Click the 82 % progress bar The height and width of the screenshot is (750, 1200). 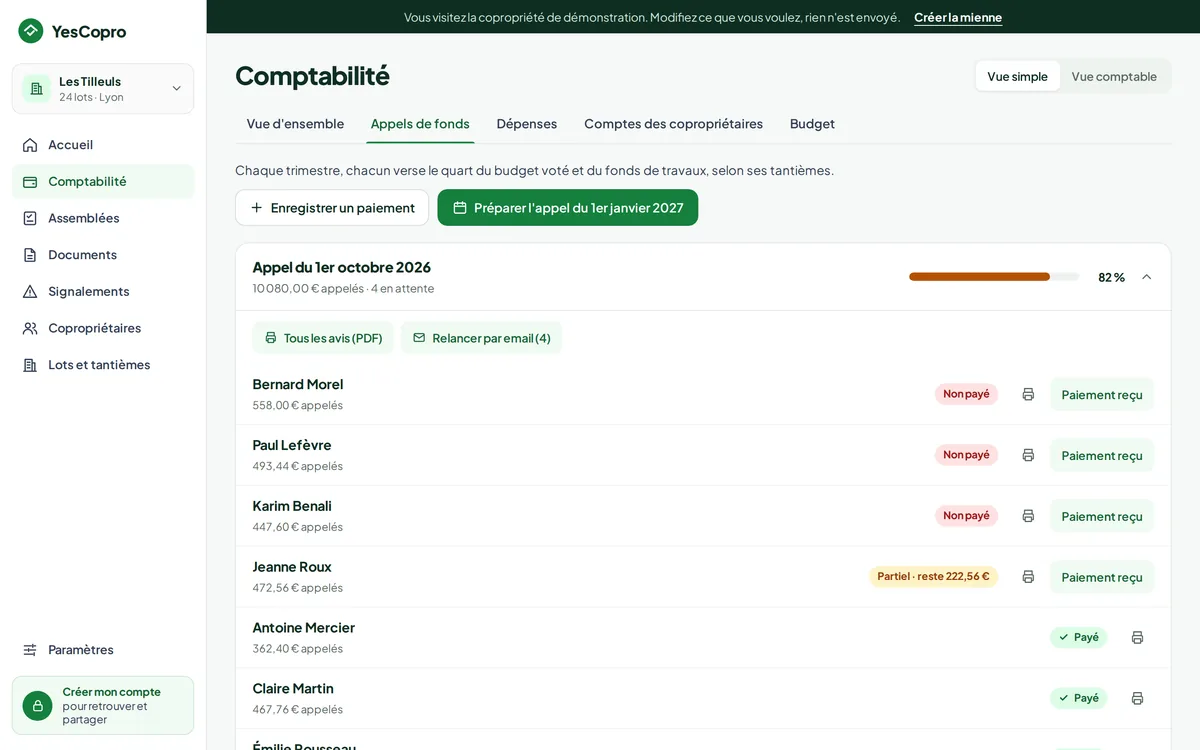994,277
